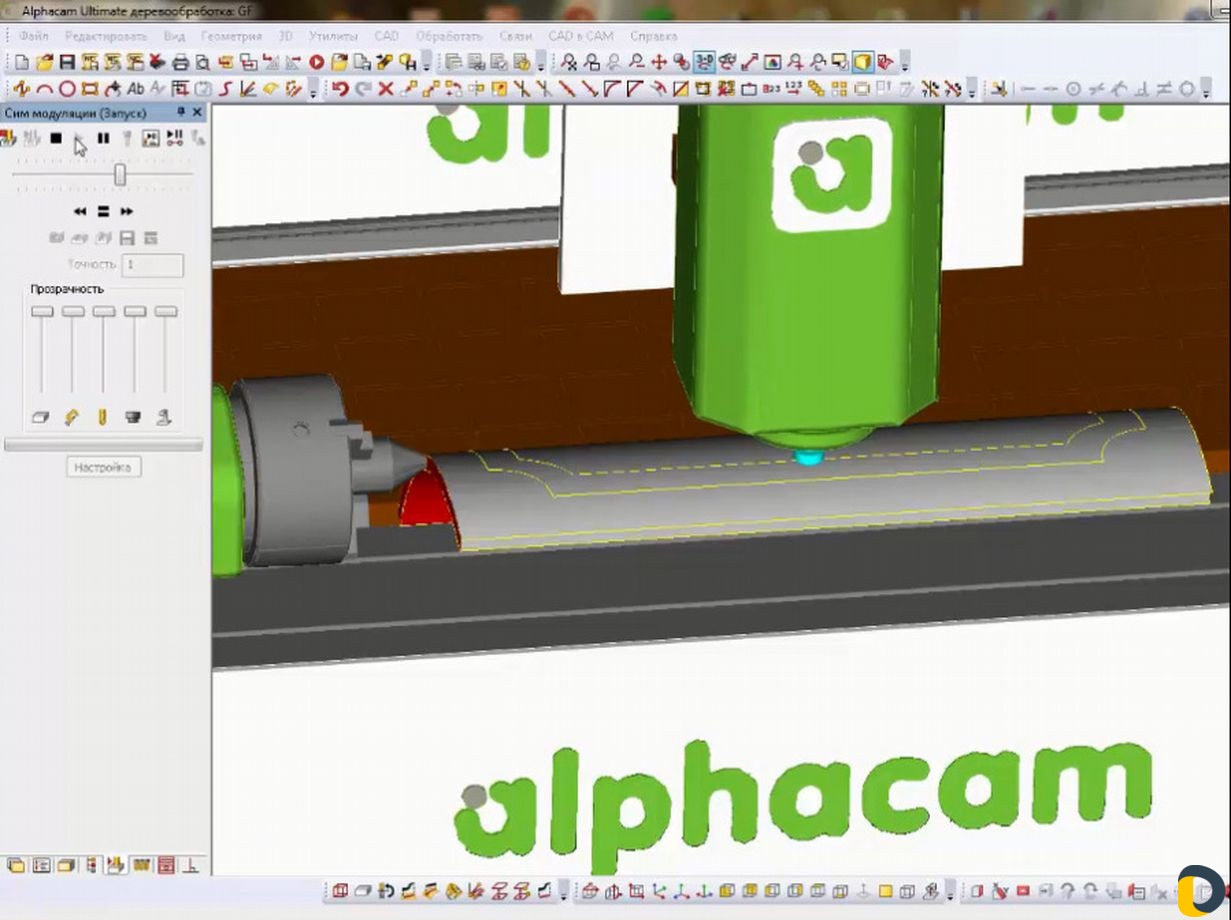Click the last tab icon at panel bottom
Viewport: 1231px width, 920px height.
(x=193, y=865)
